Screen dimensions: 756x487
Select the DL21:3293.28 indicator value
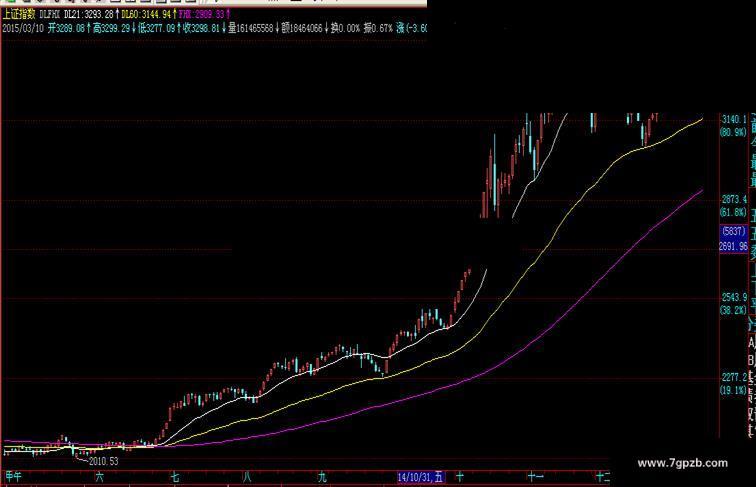92,14
